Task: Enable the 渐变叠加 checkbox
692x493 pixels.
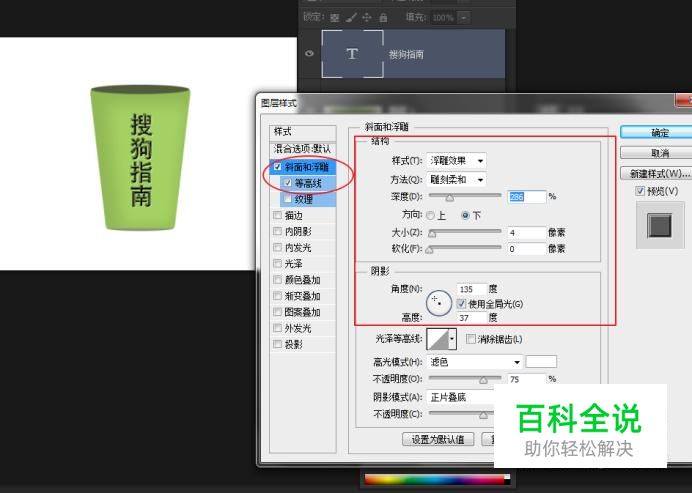Action: point(277,296)
